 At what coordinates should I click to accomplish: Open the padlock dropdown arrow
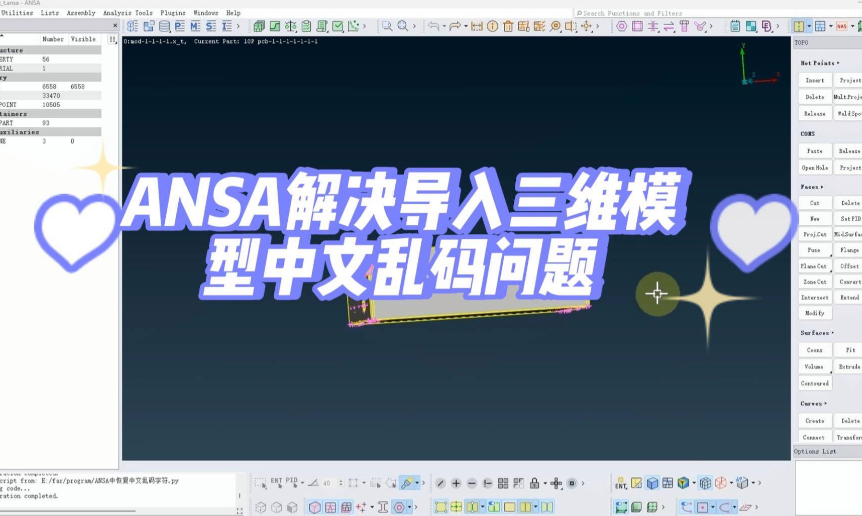(545, 484)
